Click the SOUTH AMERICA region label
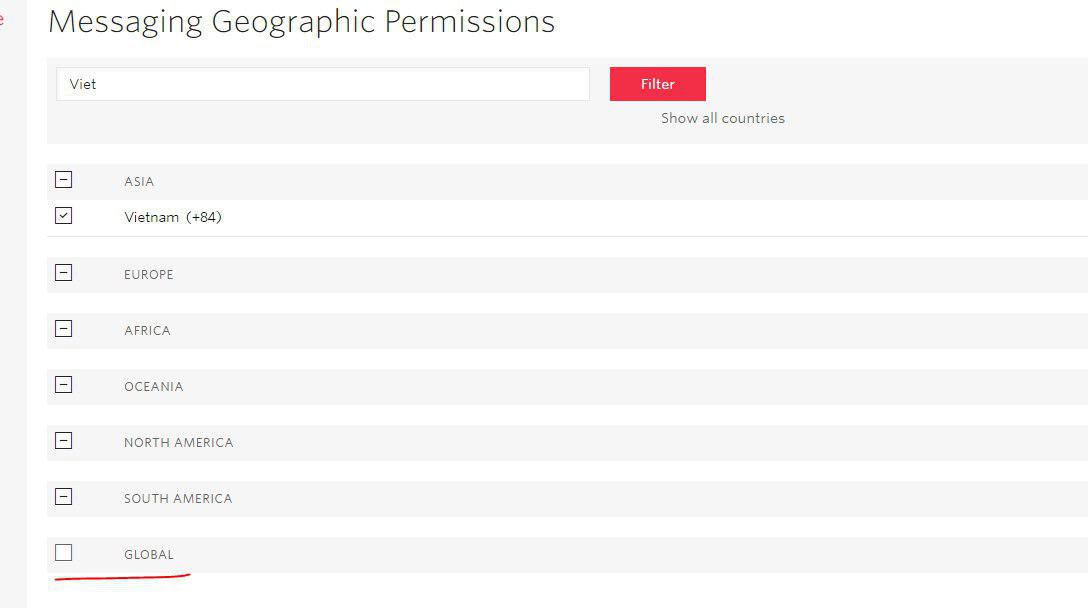1088x608 pixels. click(x=178, y=499)
